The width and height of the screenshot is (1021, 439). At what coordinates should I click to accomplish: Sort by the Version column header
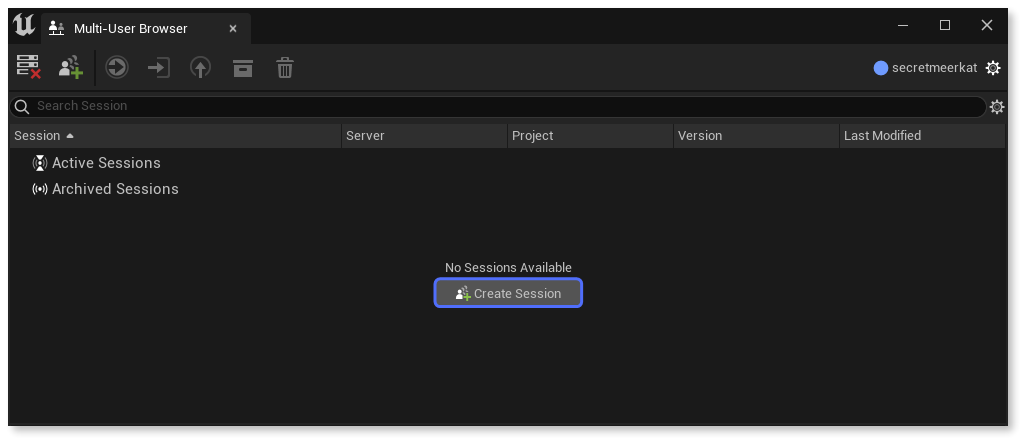tap(757, 135)
